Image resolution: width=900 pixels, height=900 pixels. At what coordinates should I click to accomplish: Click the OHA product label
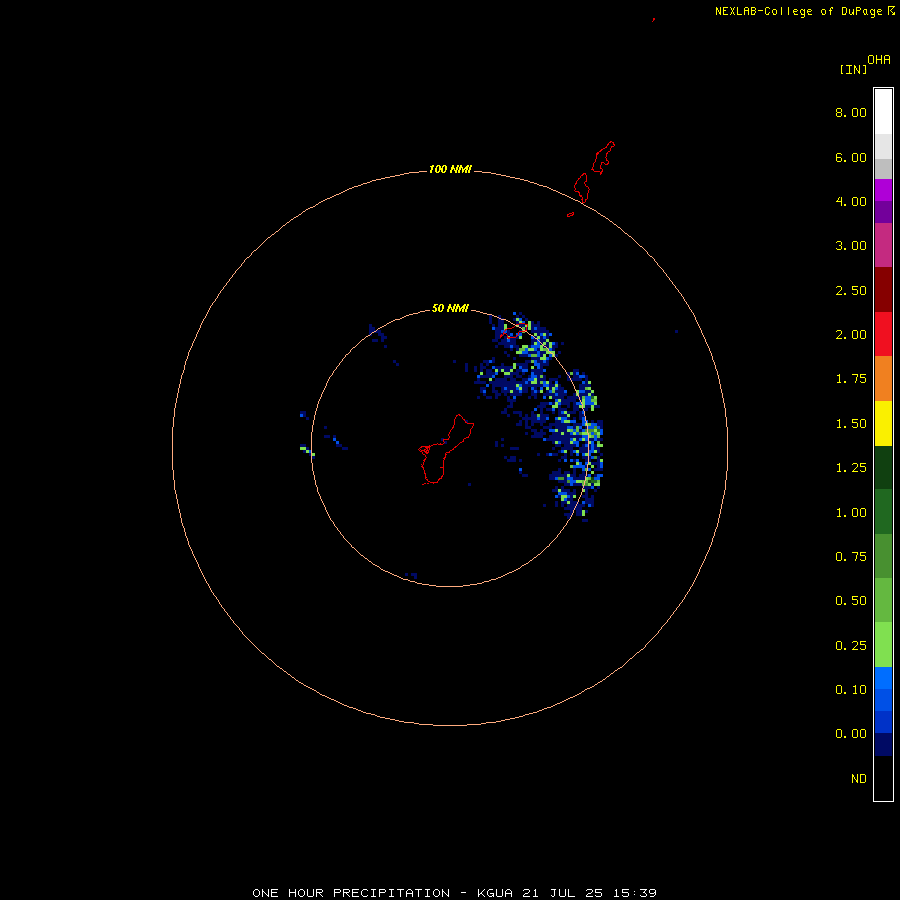pos(879,60)
